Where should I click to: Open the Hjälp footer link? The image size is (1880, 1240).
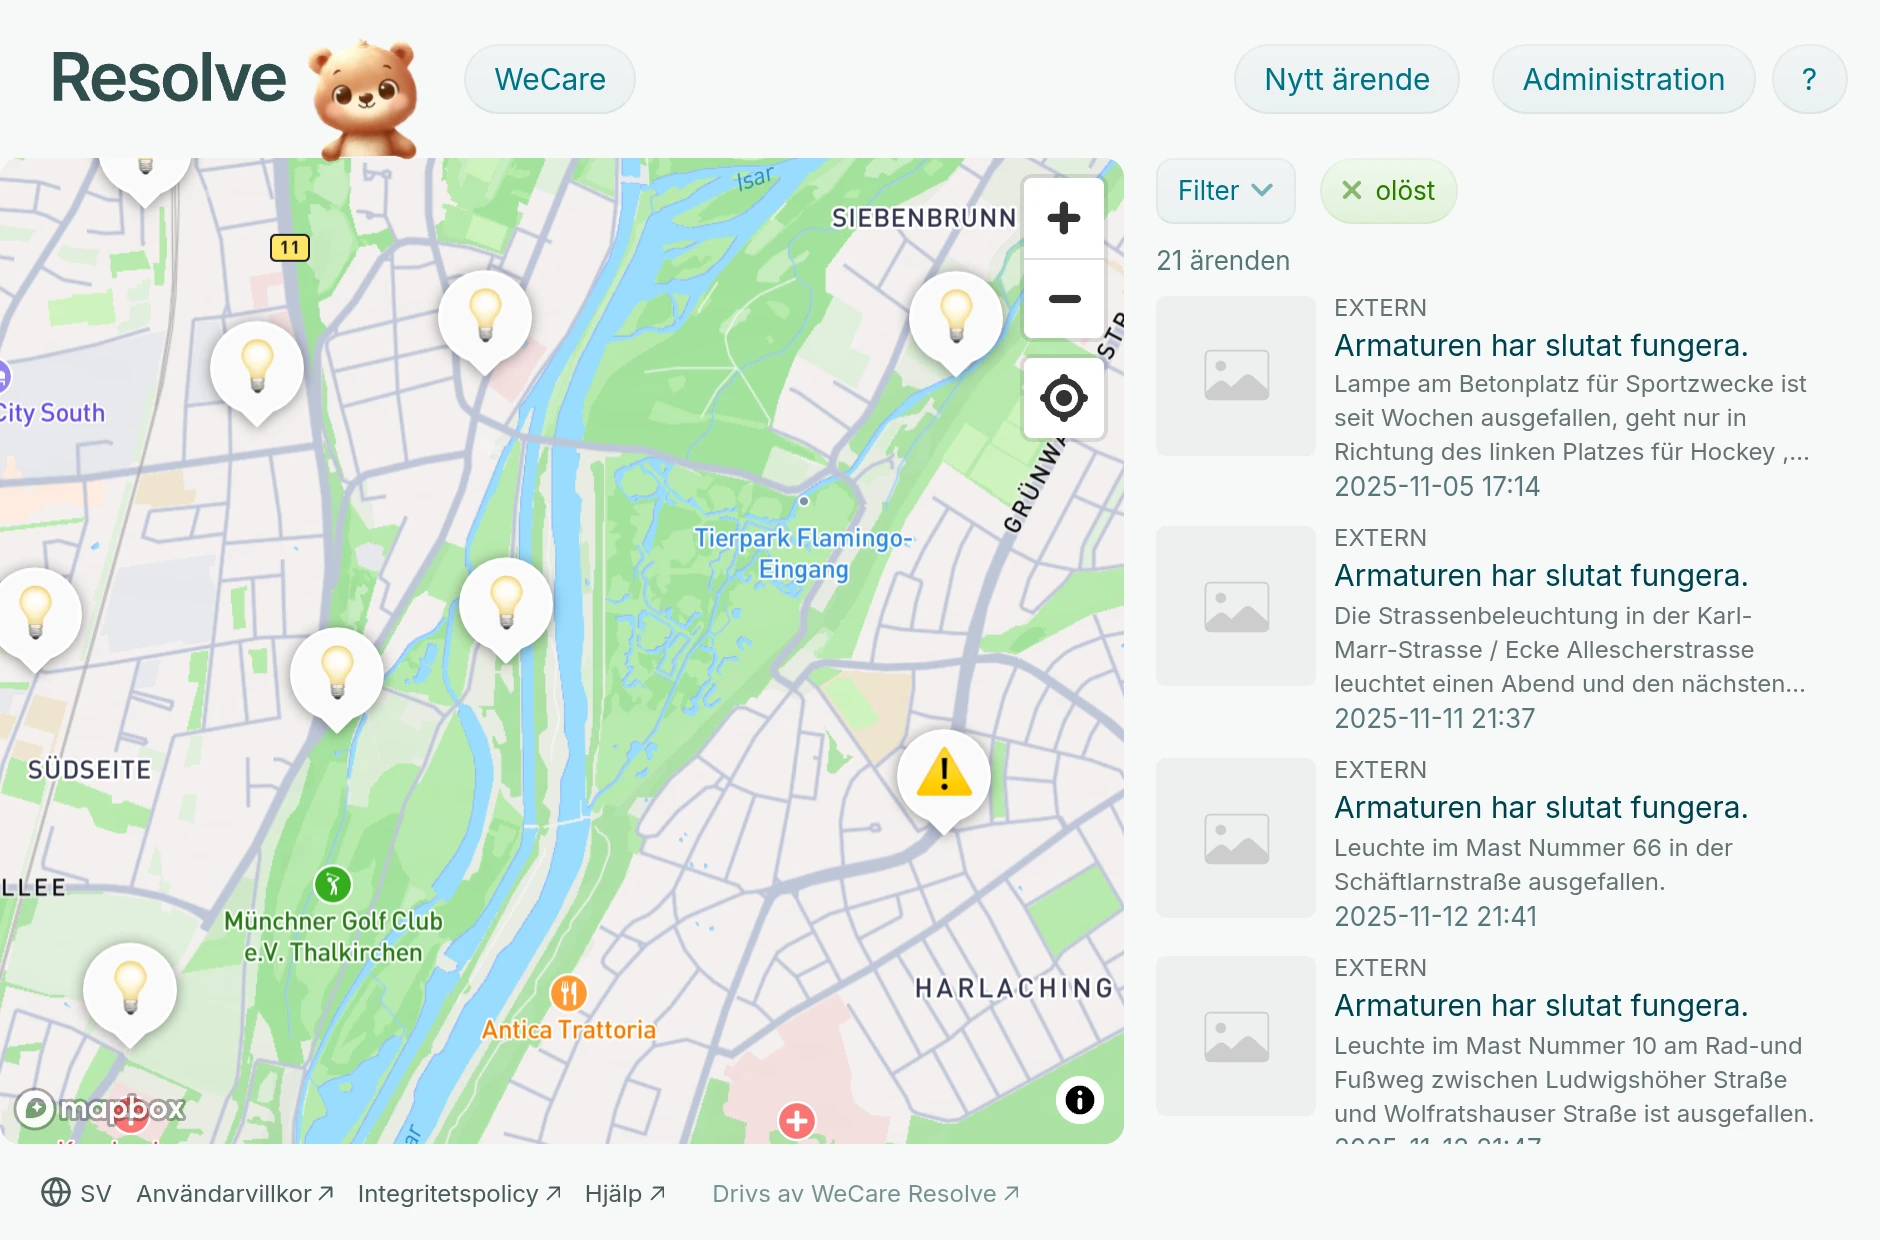(x=625, y=1194)
